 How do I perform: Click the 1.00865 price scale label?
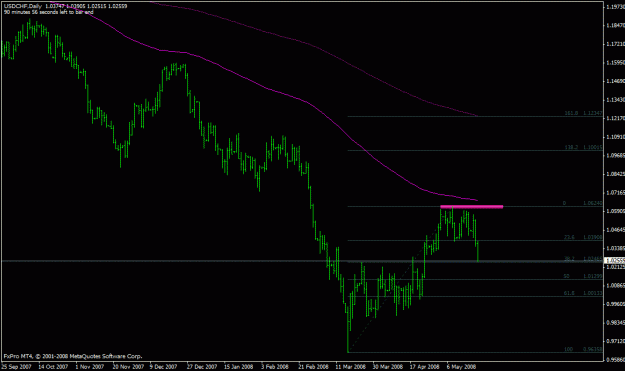point(615,285)
